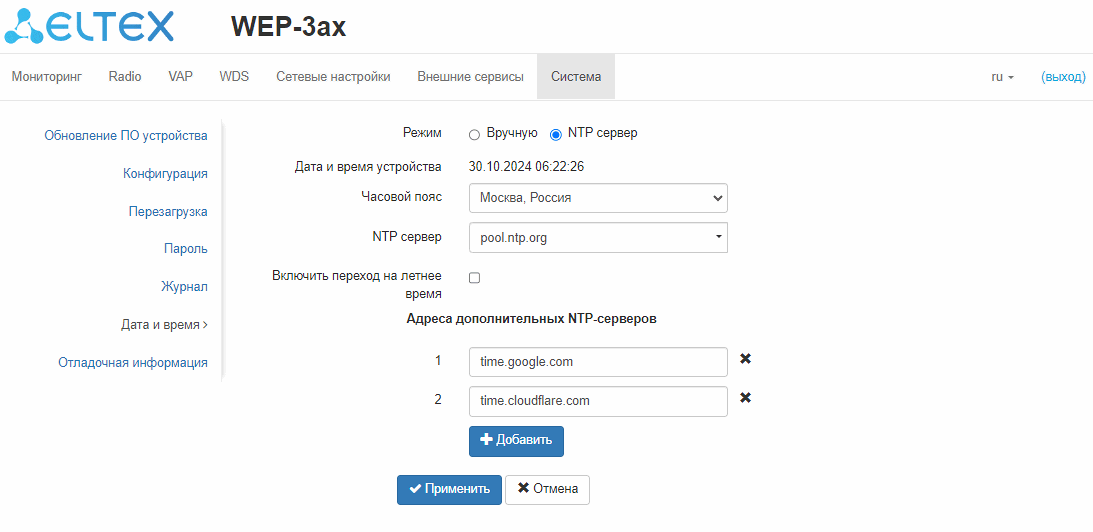Click the Добавить add server button
Viewport: 1093px width, 532px height.
pyautogui.click(x=516, y=441)
